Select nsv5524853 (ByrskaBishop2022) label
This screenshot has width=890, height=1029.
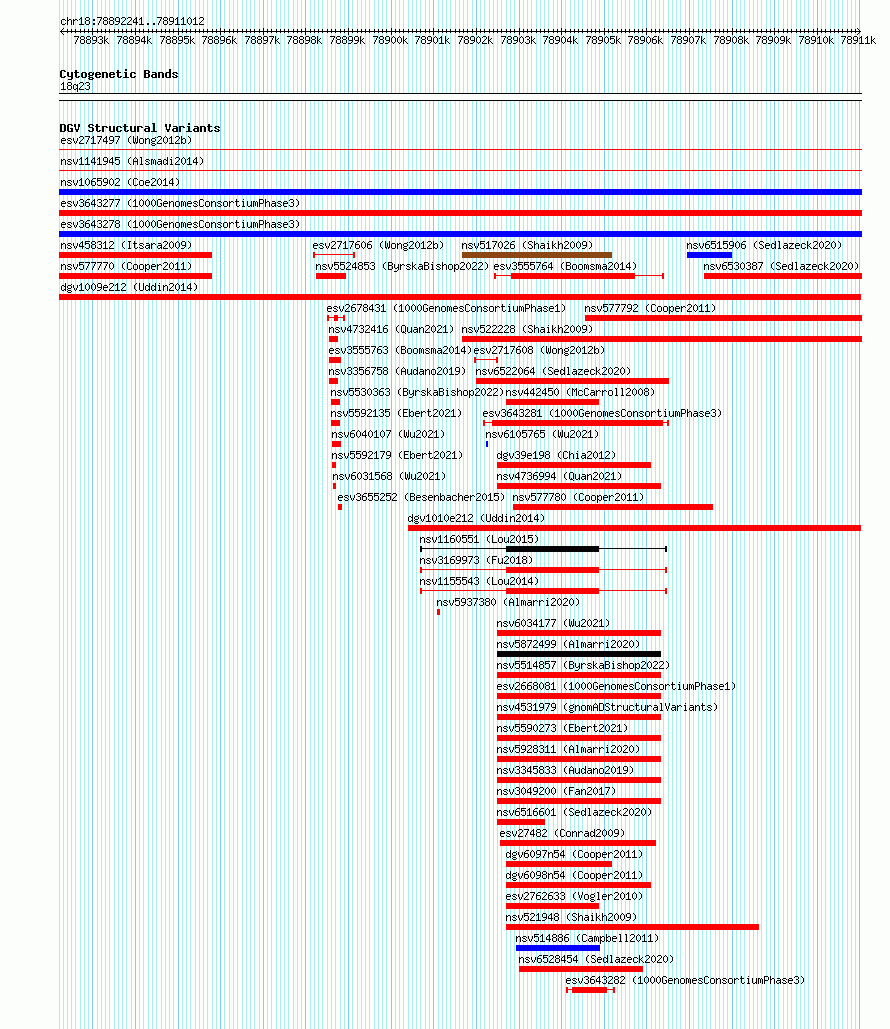[x=402, y=266]
